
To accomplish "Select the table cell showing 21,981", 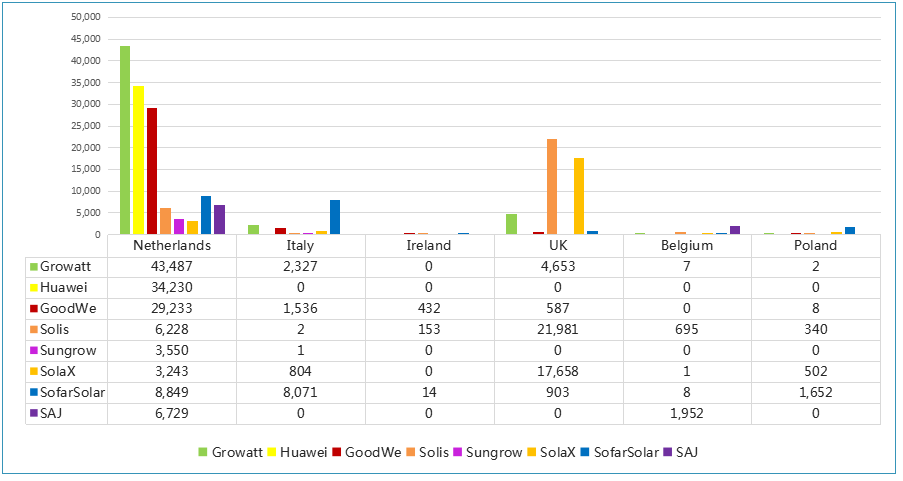I will click(x=558, y=329).
